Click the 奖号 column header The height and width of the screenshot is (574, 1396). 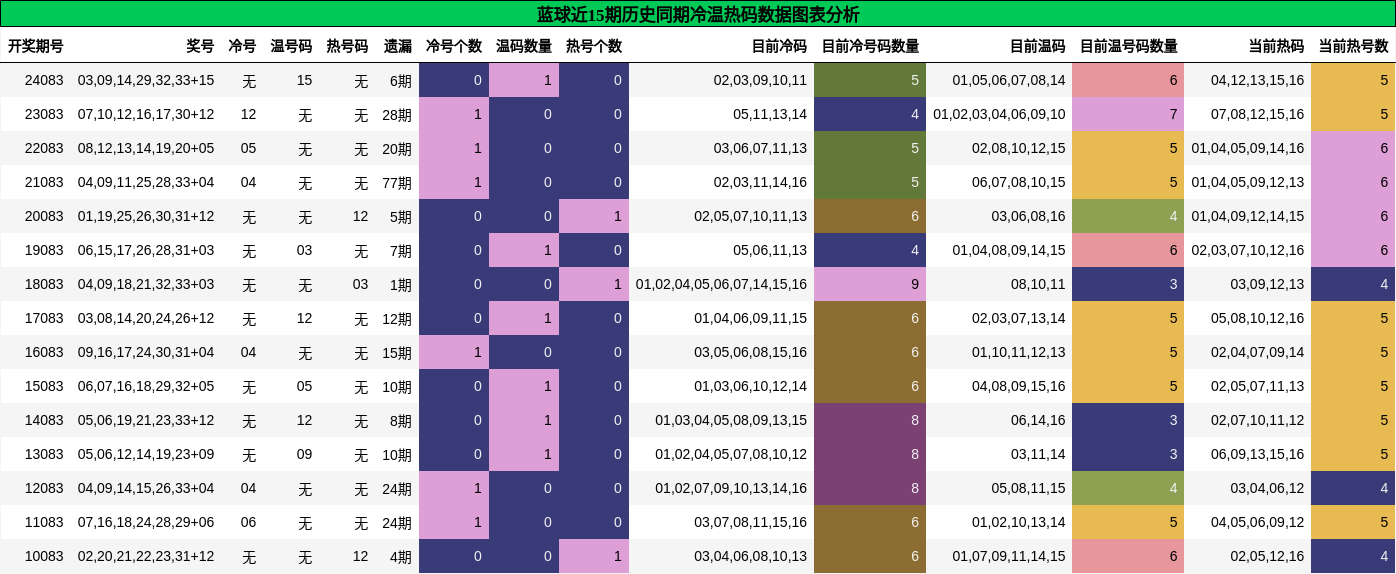200,46
